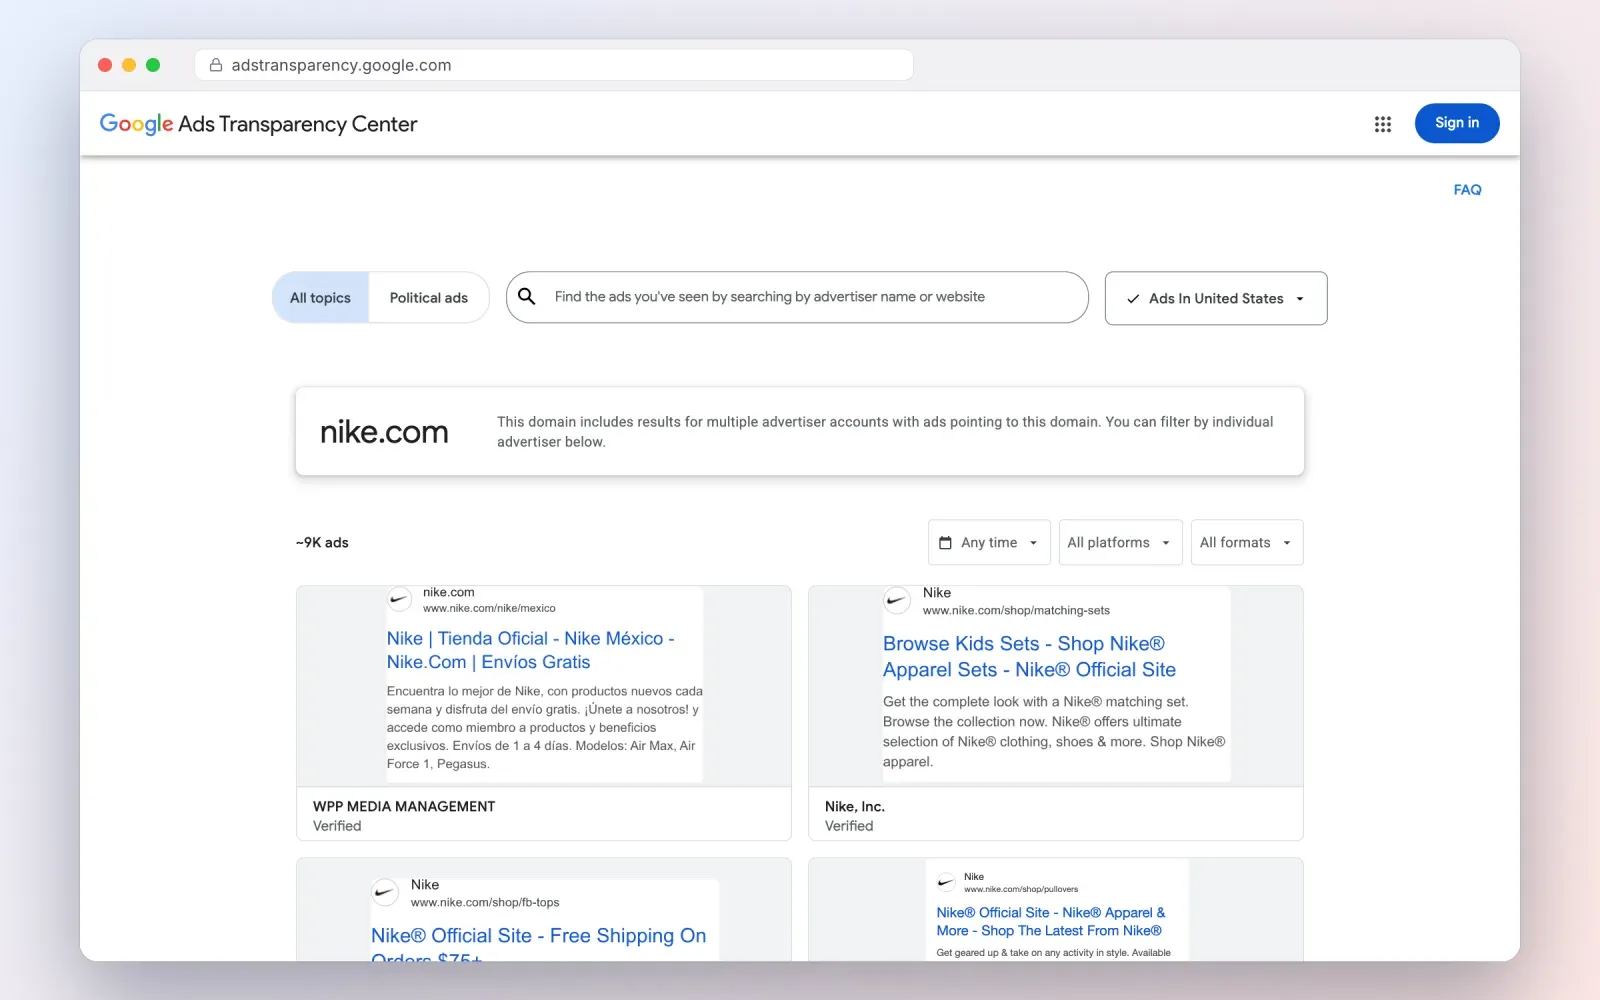Open Nike Tienda Oficial México ad headline
This screenshot has width=1600, height=1000.
[x=531, y=650]
